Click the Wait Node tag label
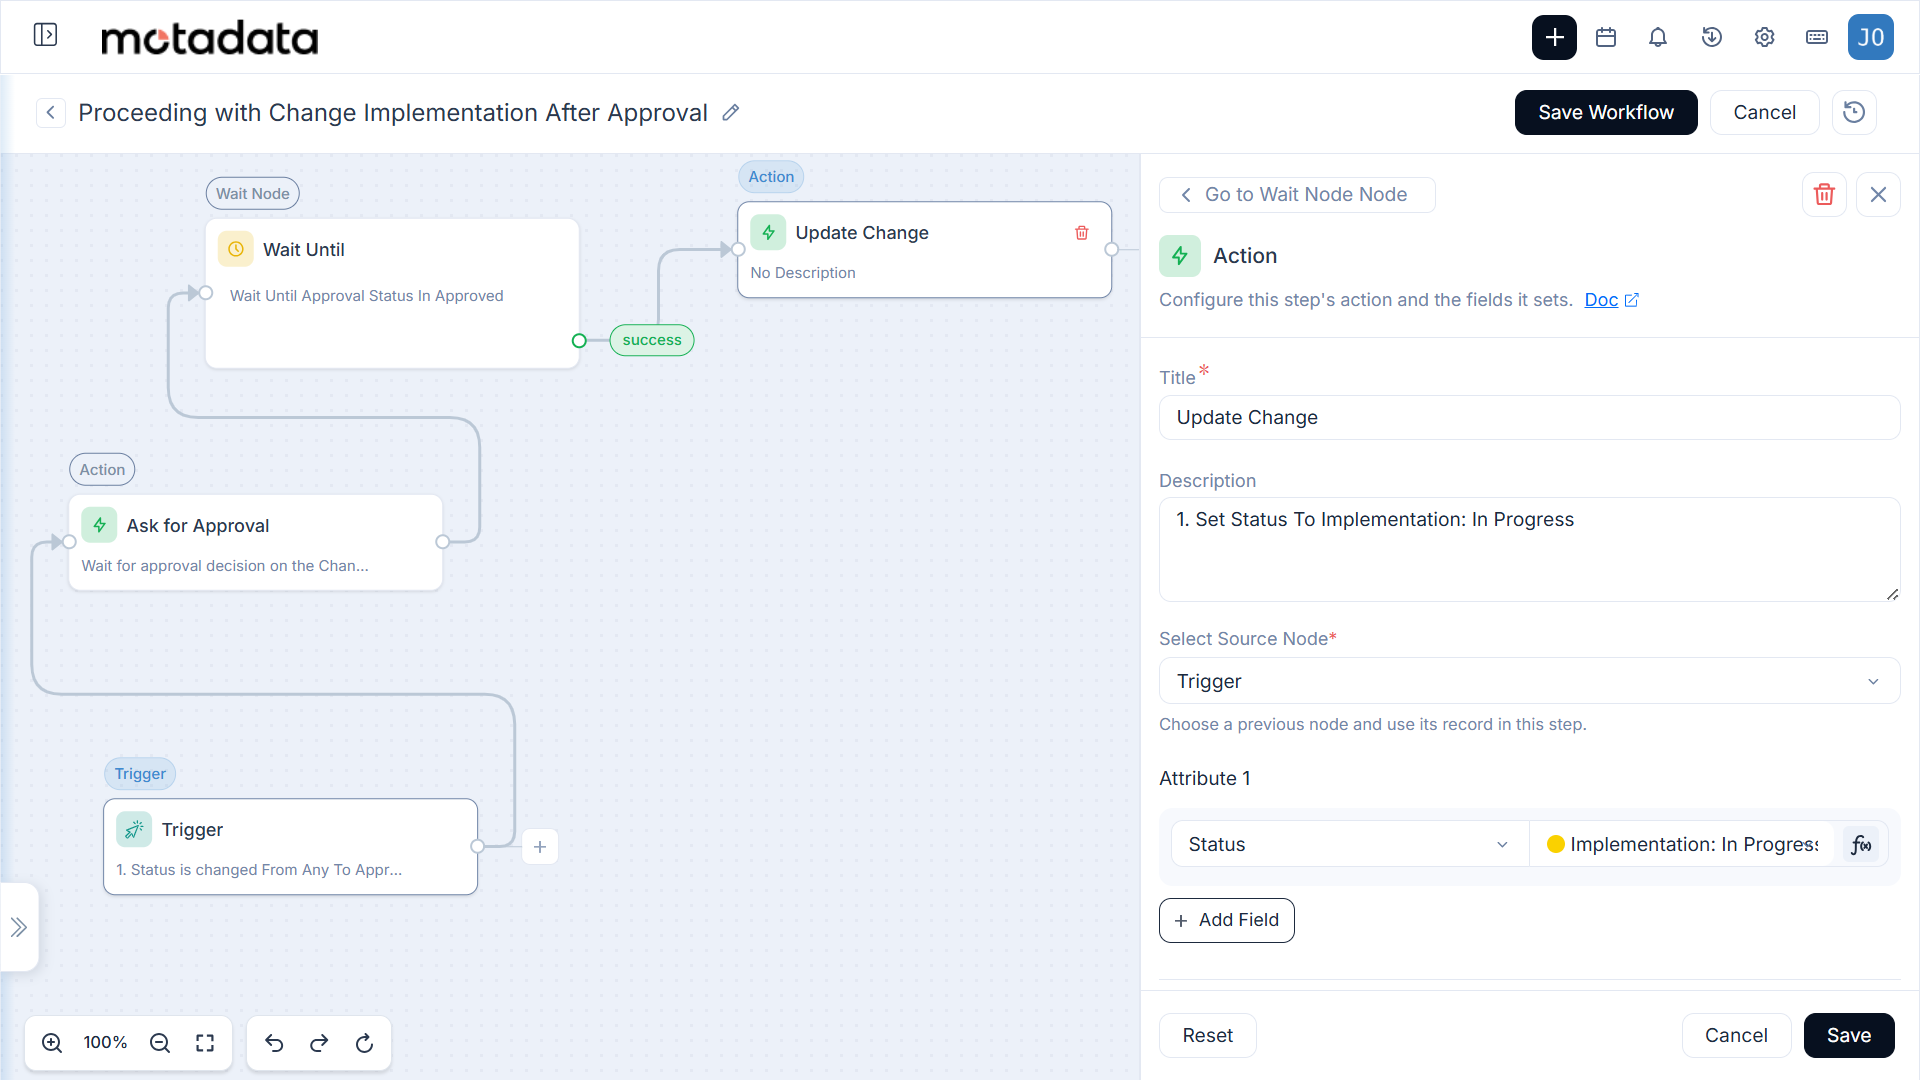1920x1080 pixels. [x=253, y=193]
